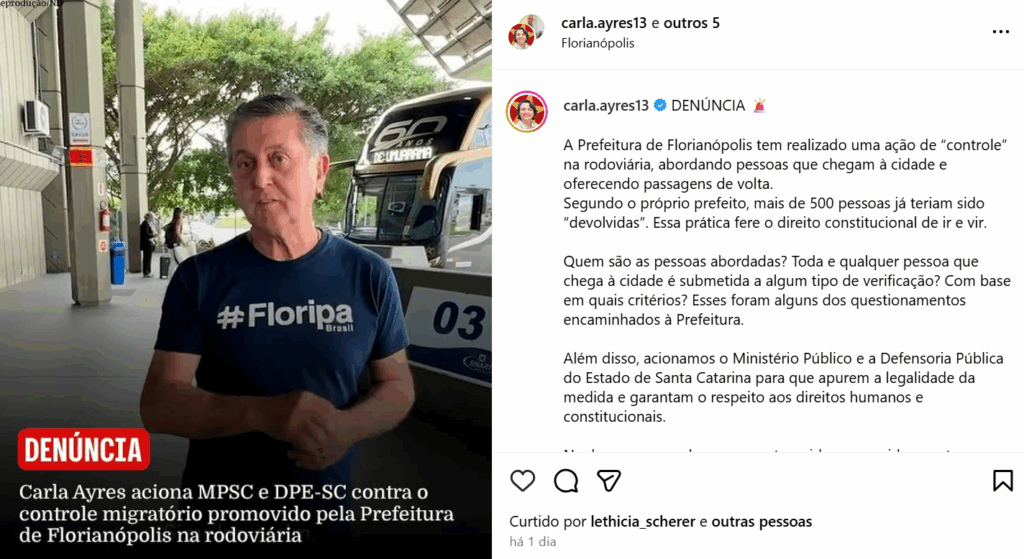Save the post with the bookmark icon

[x=1002, y=481]
